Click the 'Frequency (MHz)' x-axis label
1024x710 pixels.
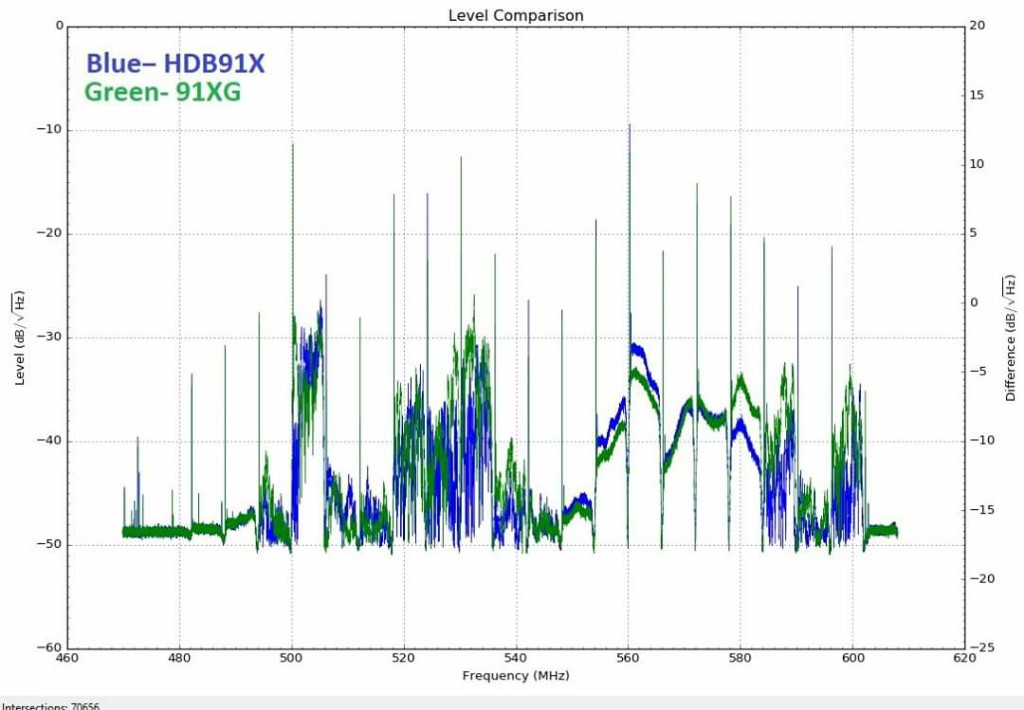[515, 676]
